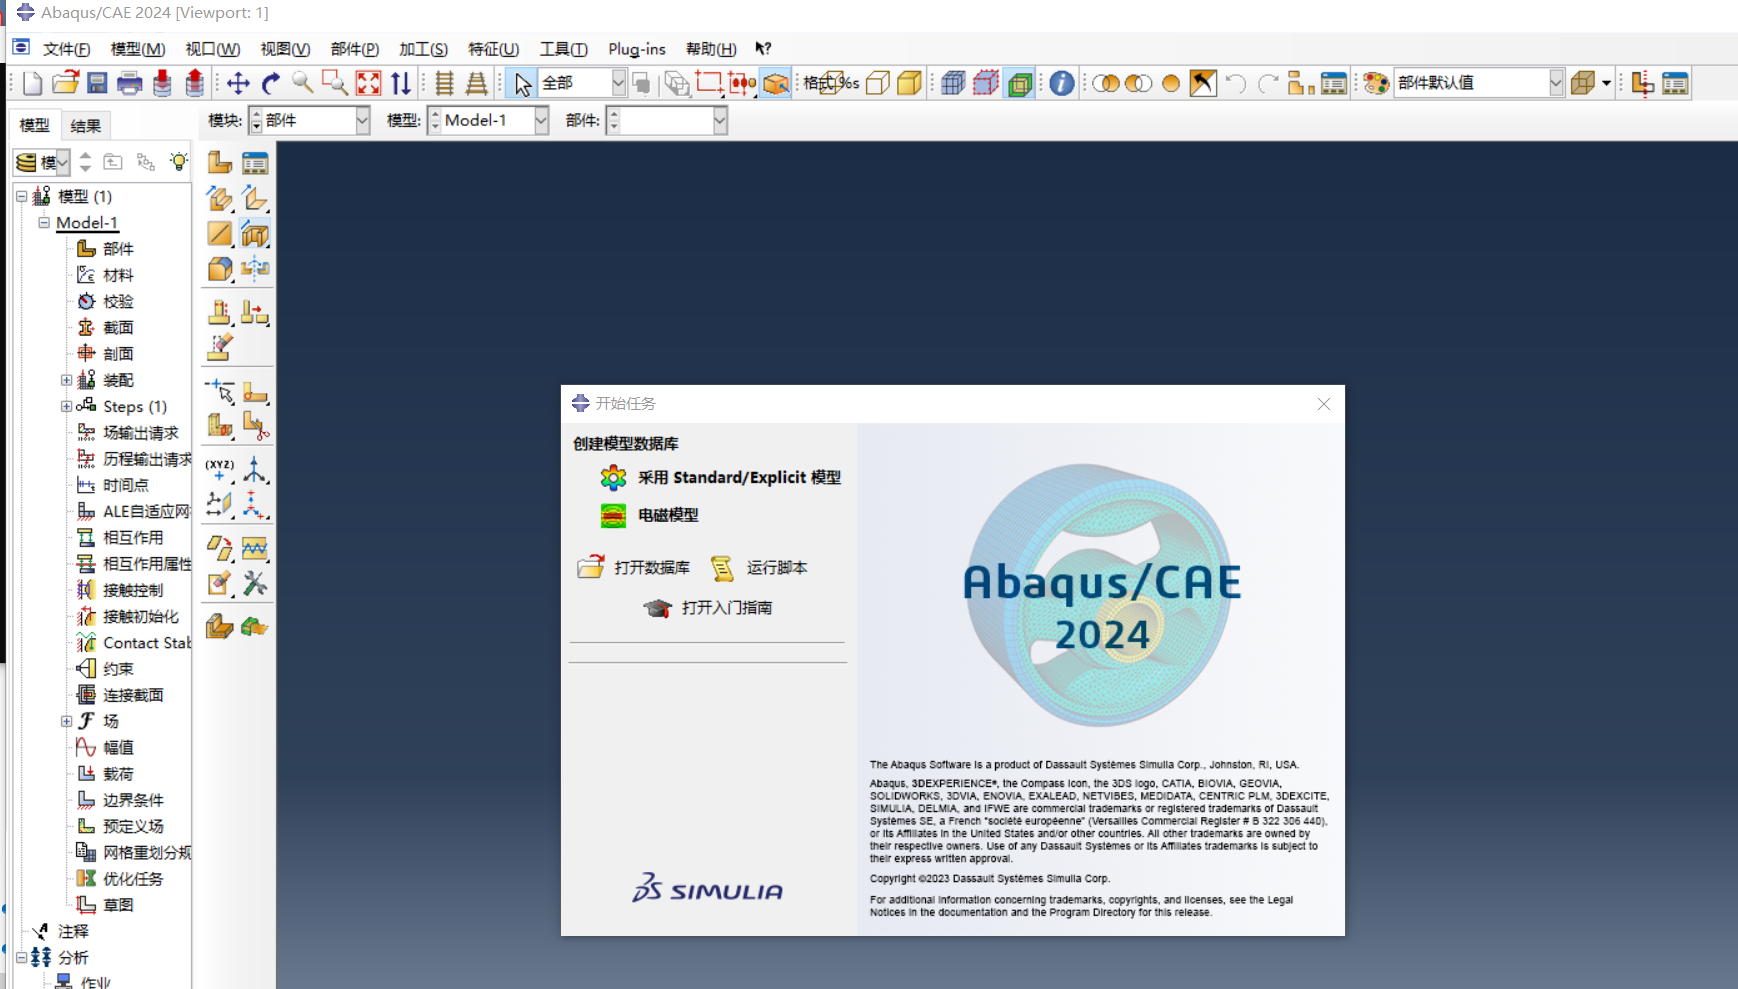
Task: Select 载荷 in the model tree
Action: (118, 774)
